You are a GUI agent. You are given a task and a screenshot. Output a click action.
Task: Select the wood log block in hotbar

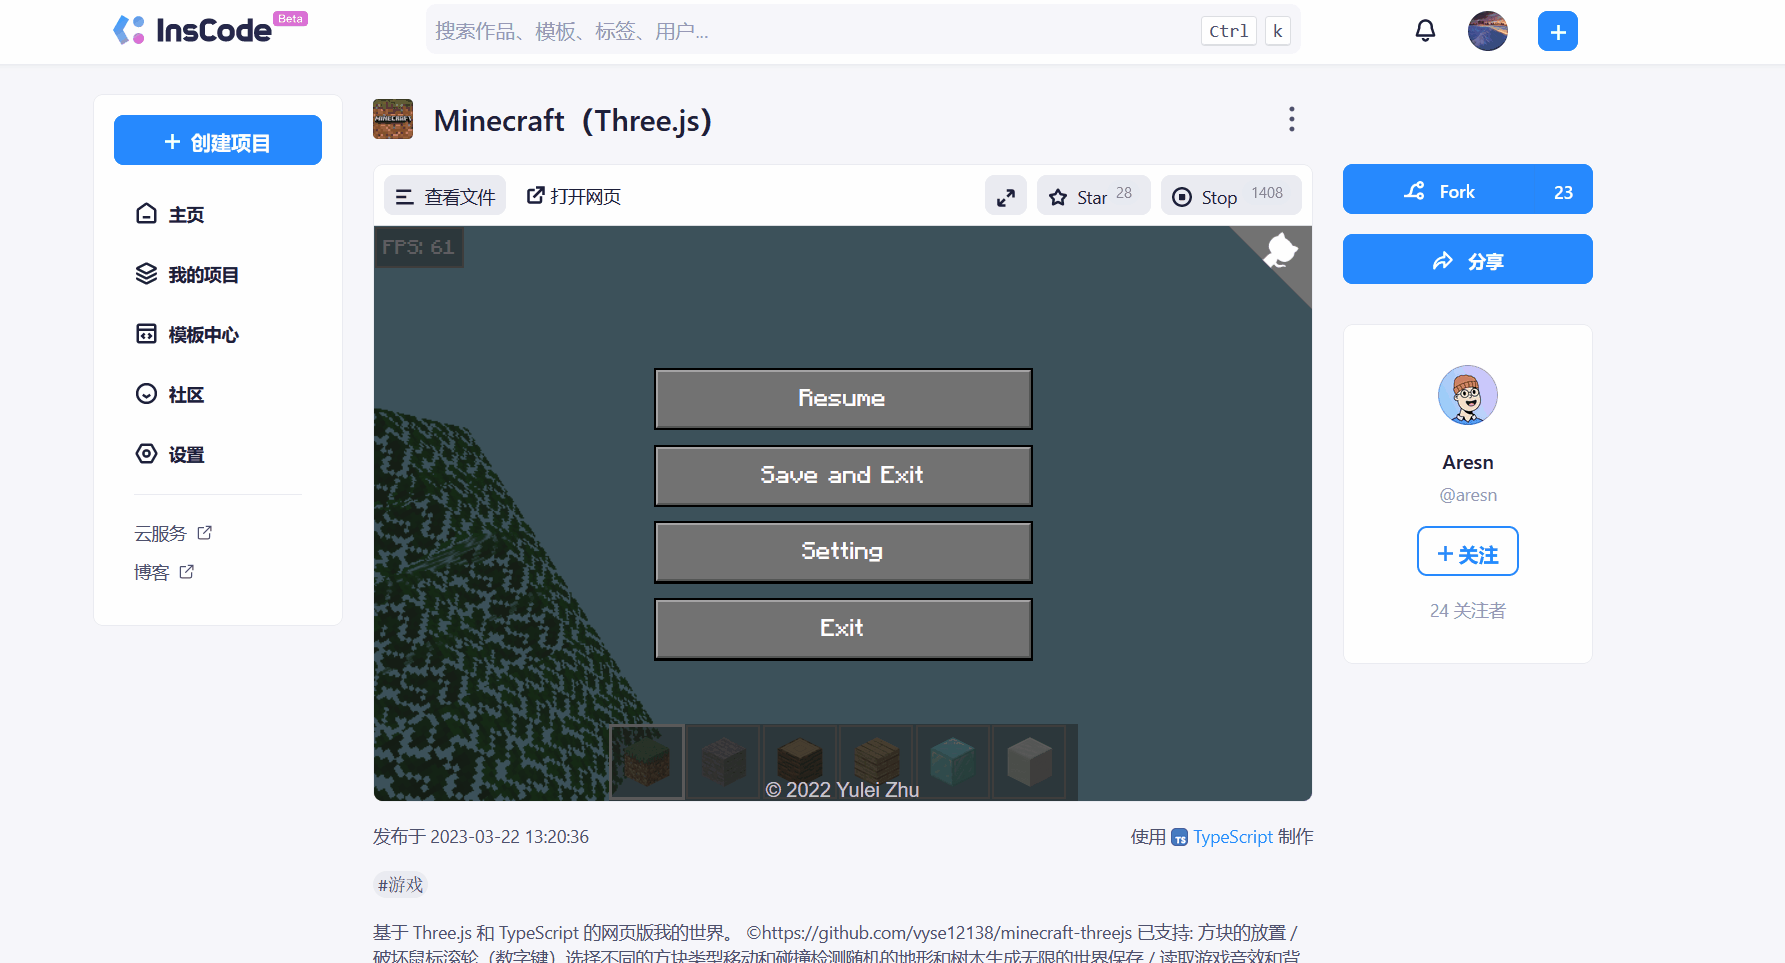(800, 762)
